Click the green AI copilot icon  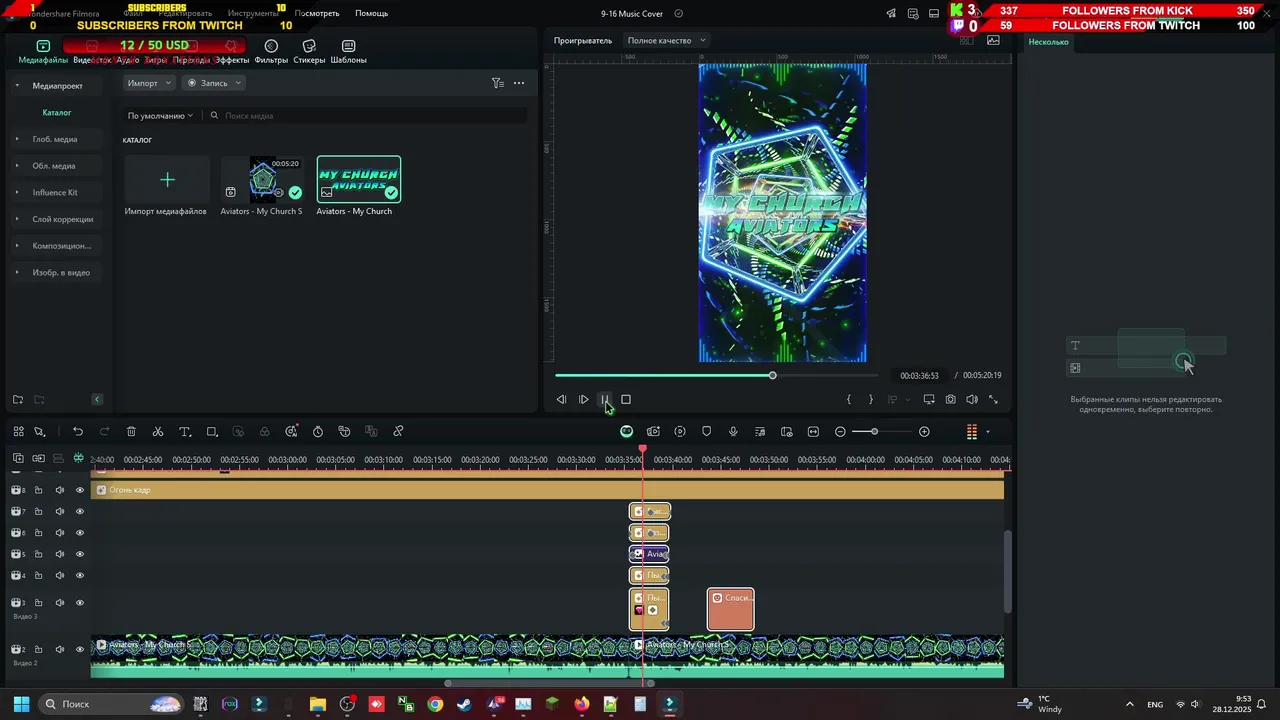pos(626,432)
